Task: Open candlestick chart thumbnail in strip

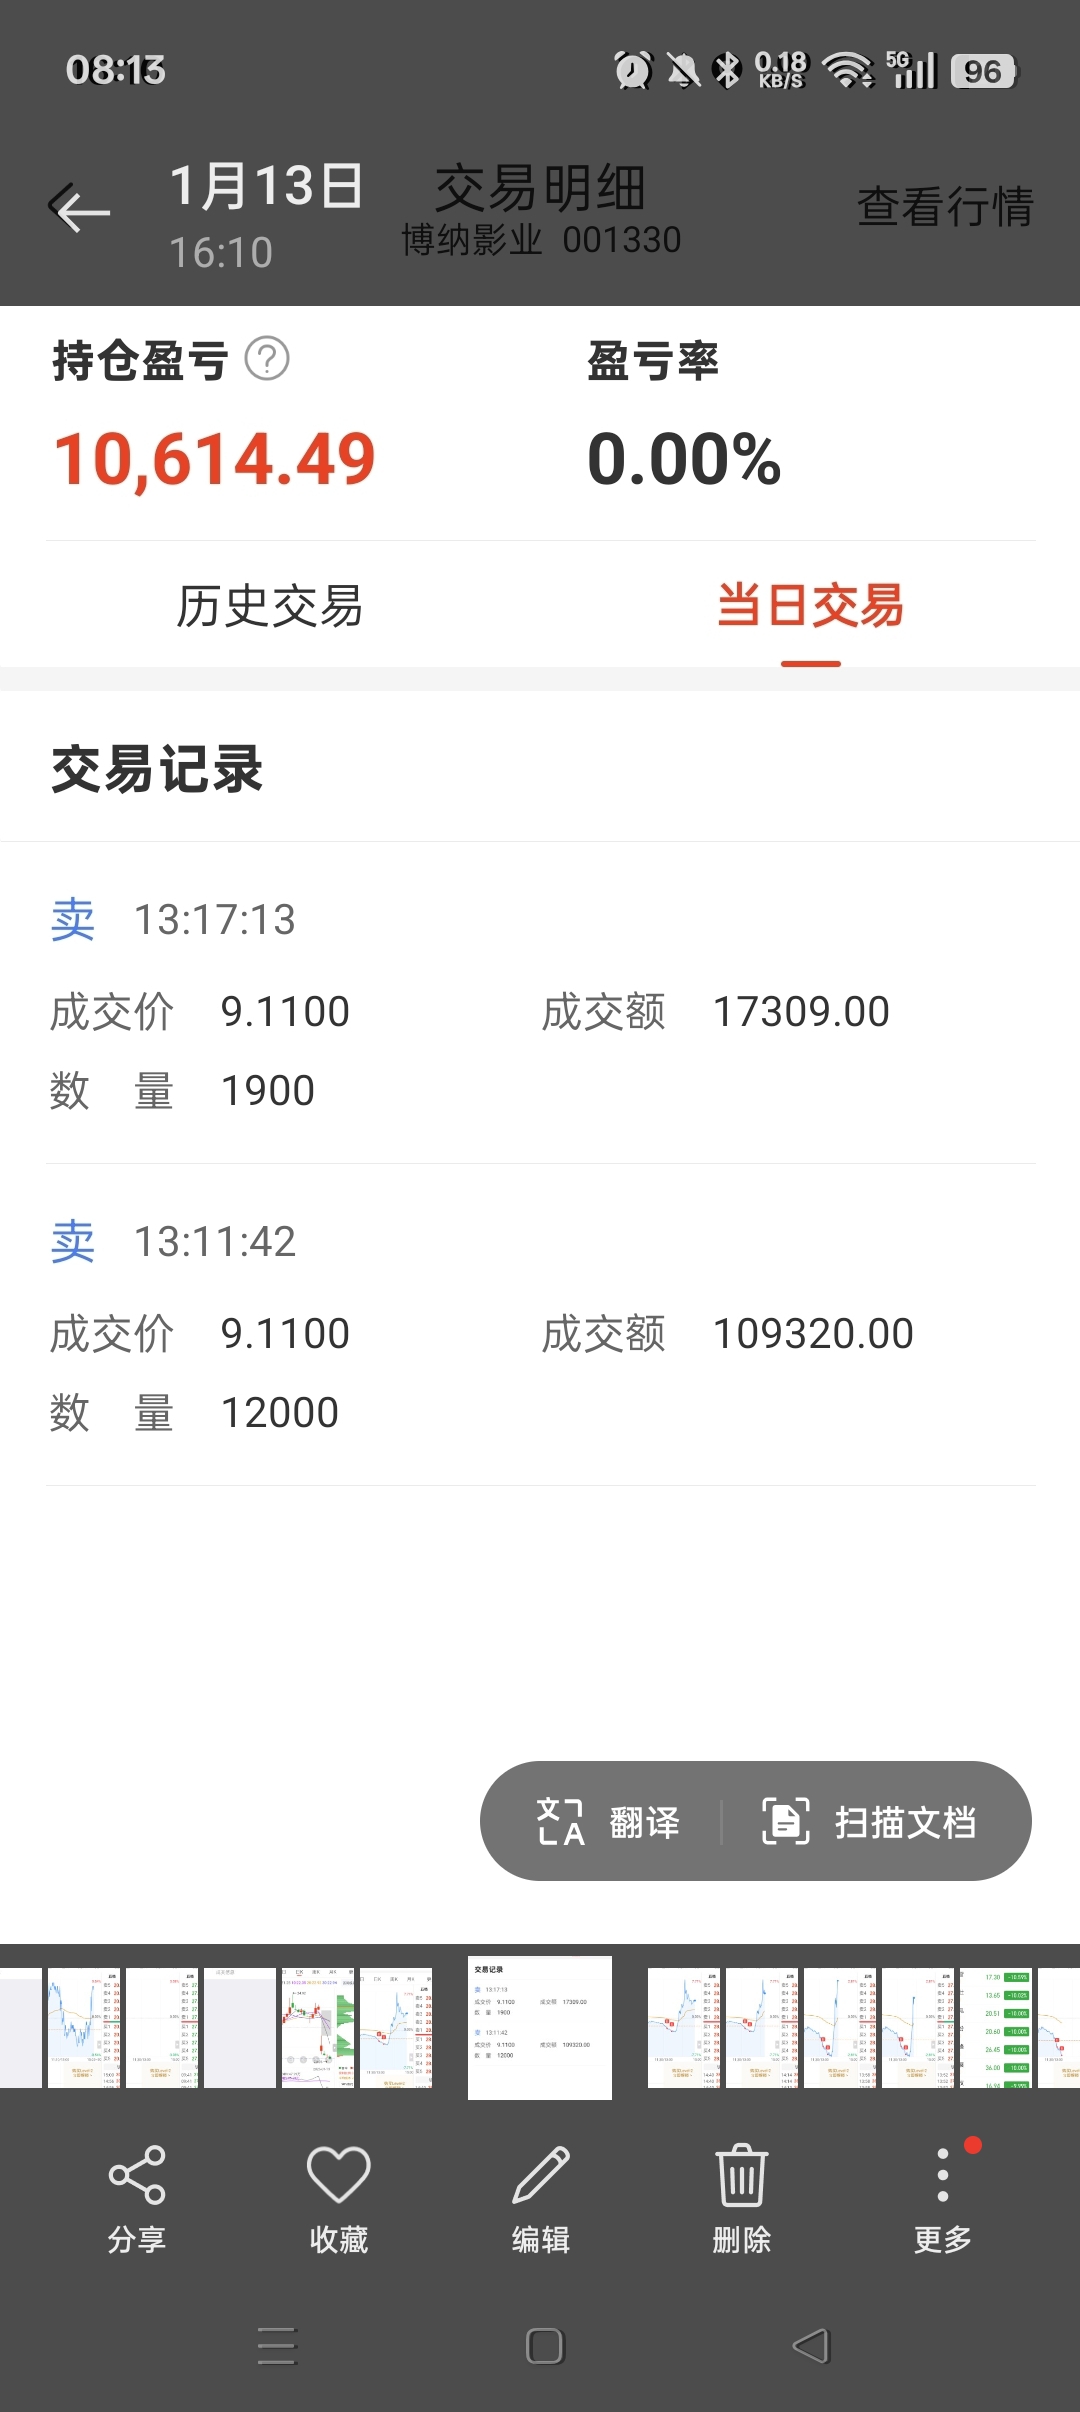Action: pyautogui.click(x=318, y=2027)
